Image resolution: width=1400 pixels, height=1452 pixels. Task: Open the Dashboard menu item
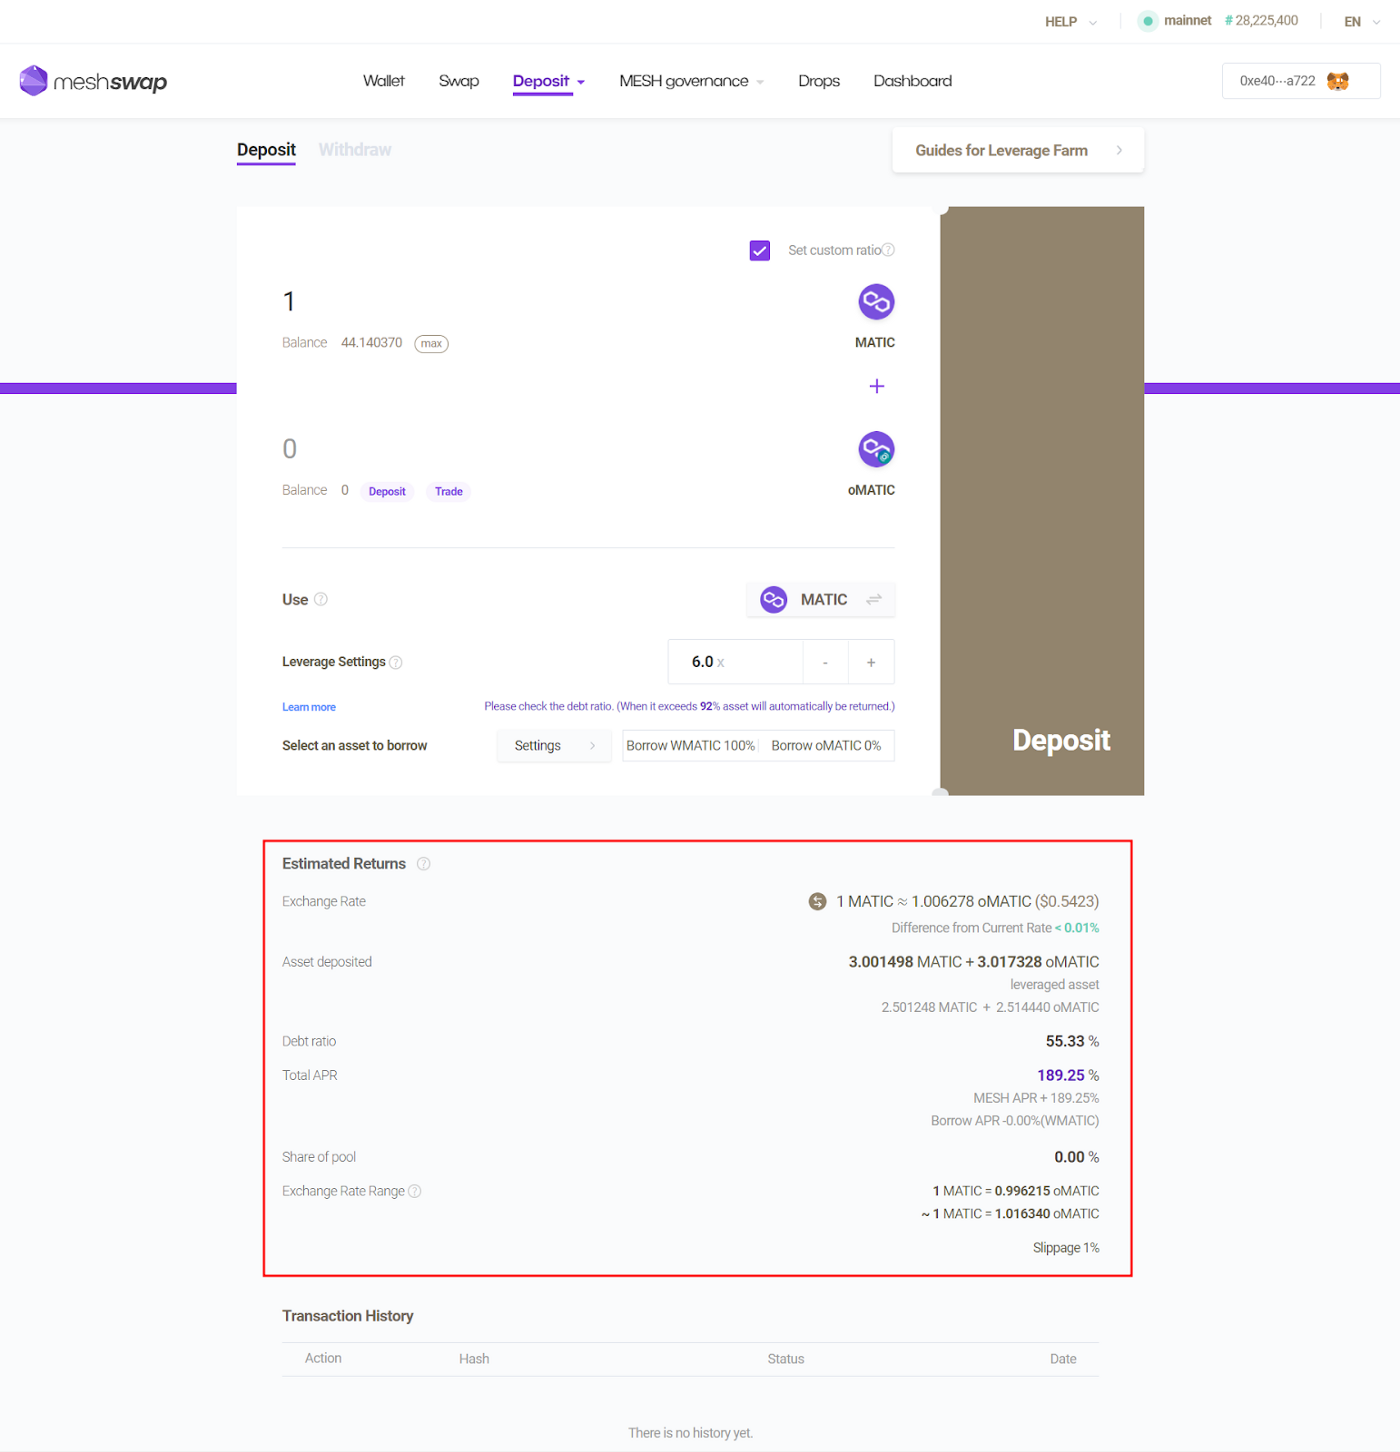[x=913, y=81]
